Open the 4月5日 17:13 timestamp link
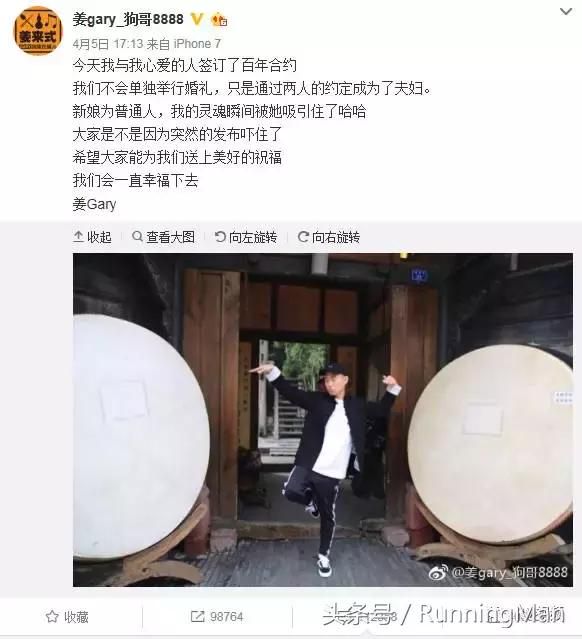Viewport: 582px width, 639px height. pos(108,44)
